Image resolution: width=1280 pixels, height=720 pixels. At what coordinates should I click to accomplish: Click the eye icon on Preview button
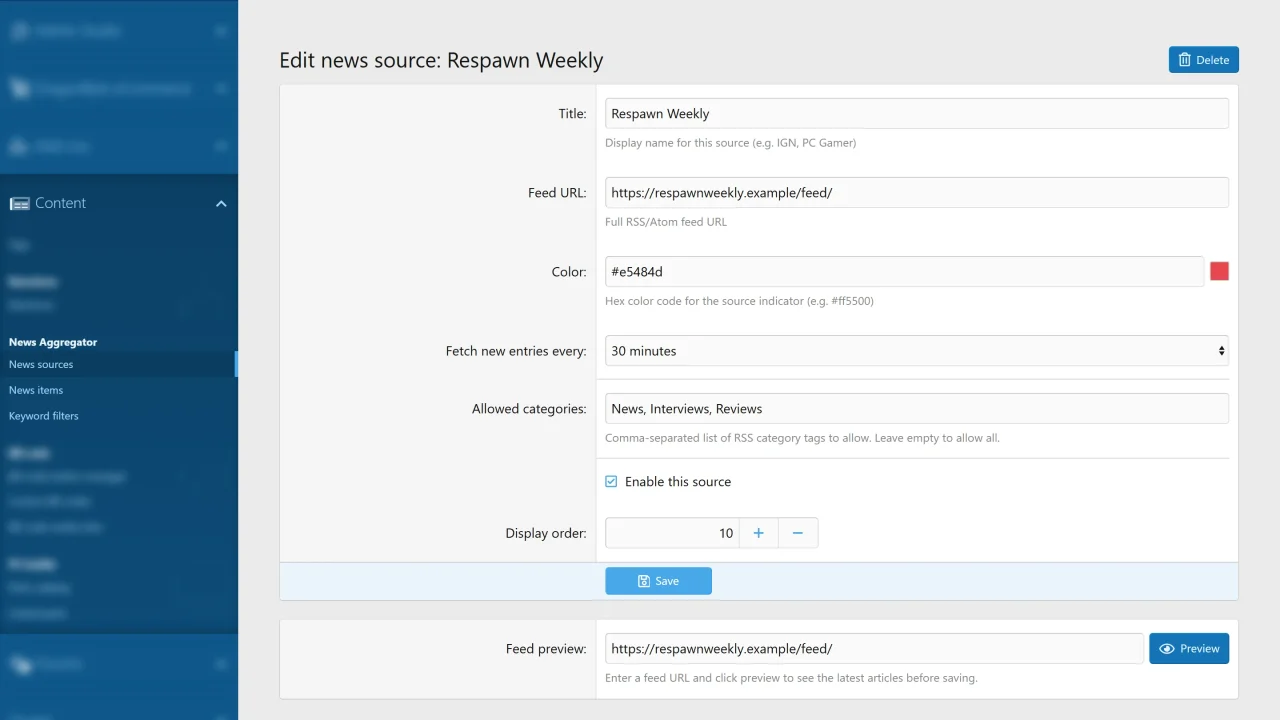click(1166, 649)
